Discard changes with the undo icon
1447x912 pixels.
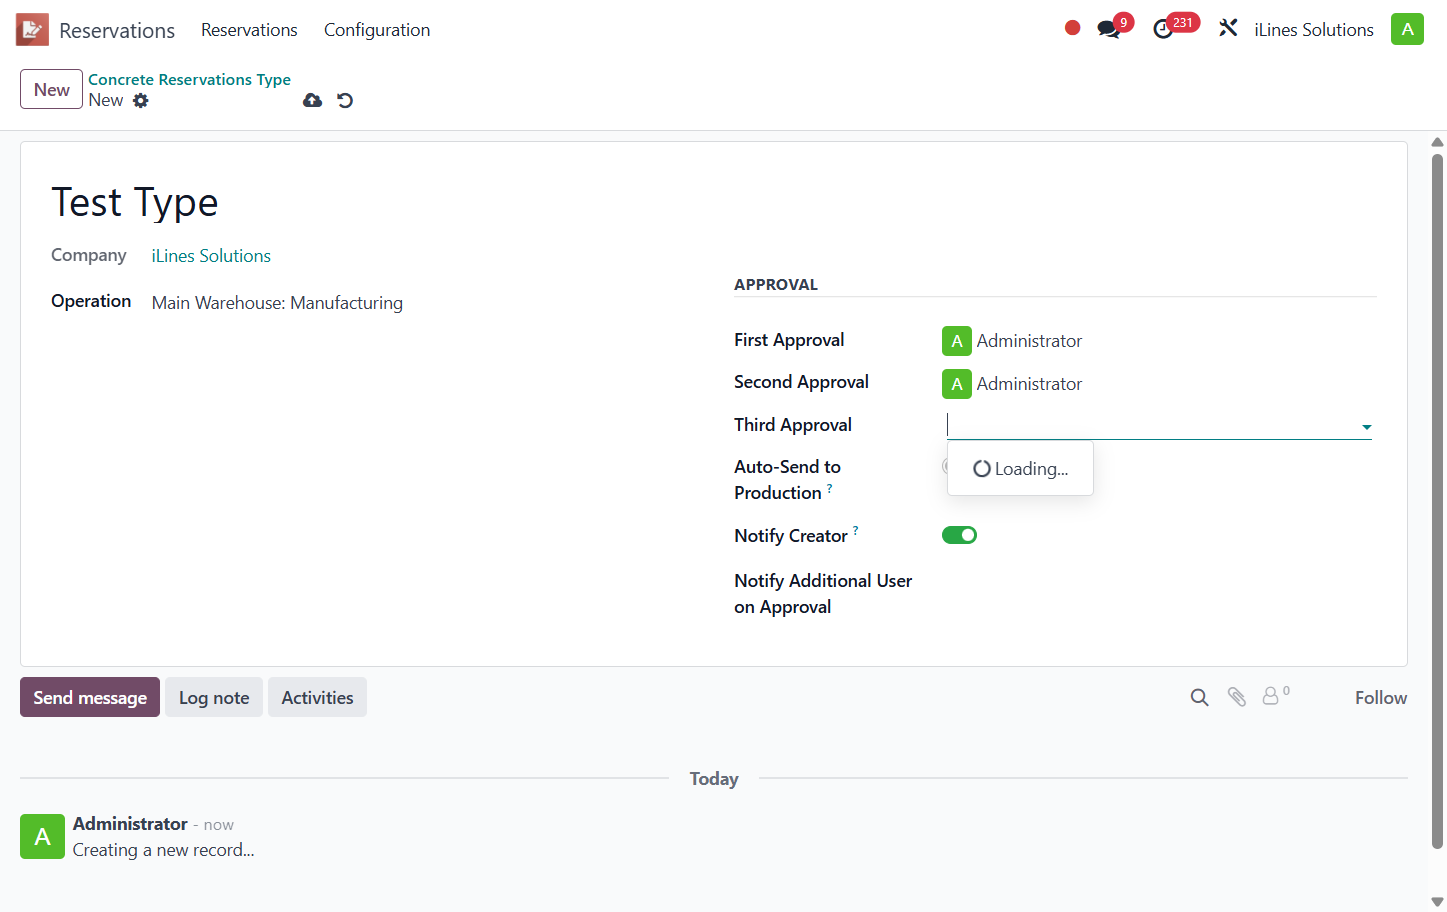point(345,100)
